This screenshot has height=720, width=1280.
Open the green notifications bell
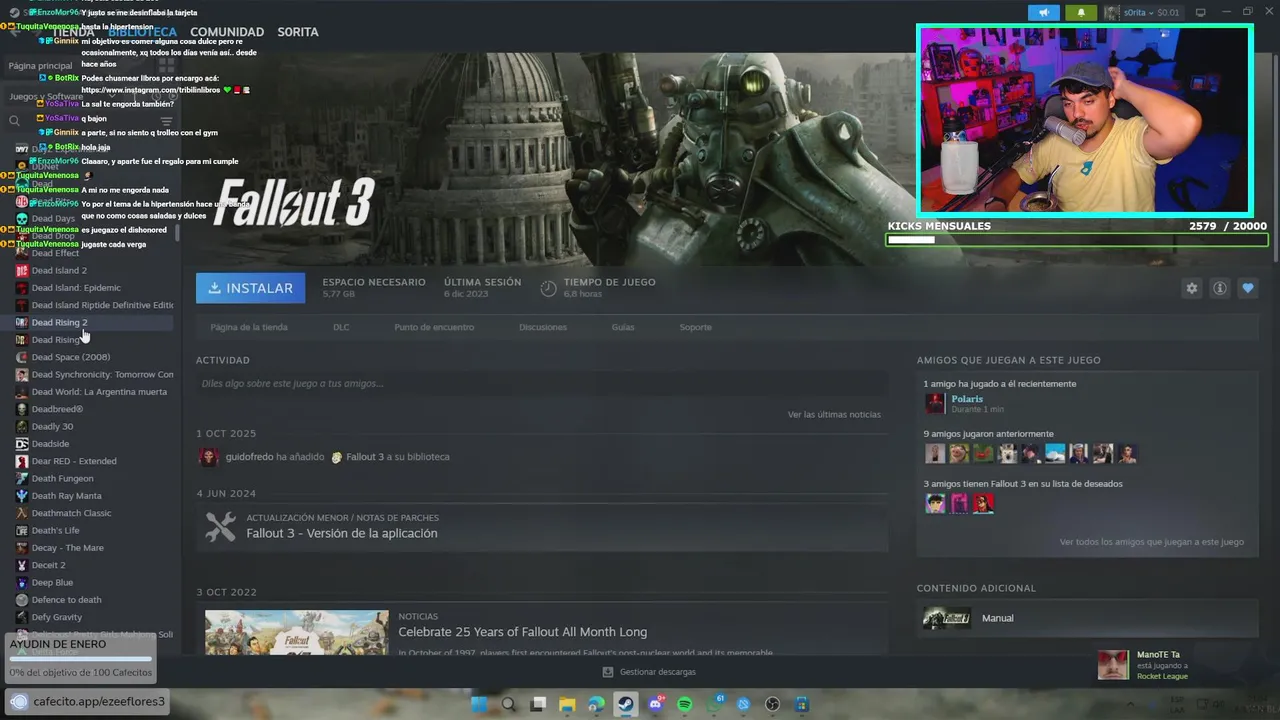coord(1080,13)
